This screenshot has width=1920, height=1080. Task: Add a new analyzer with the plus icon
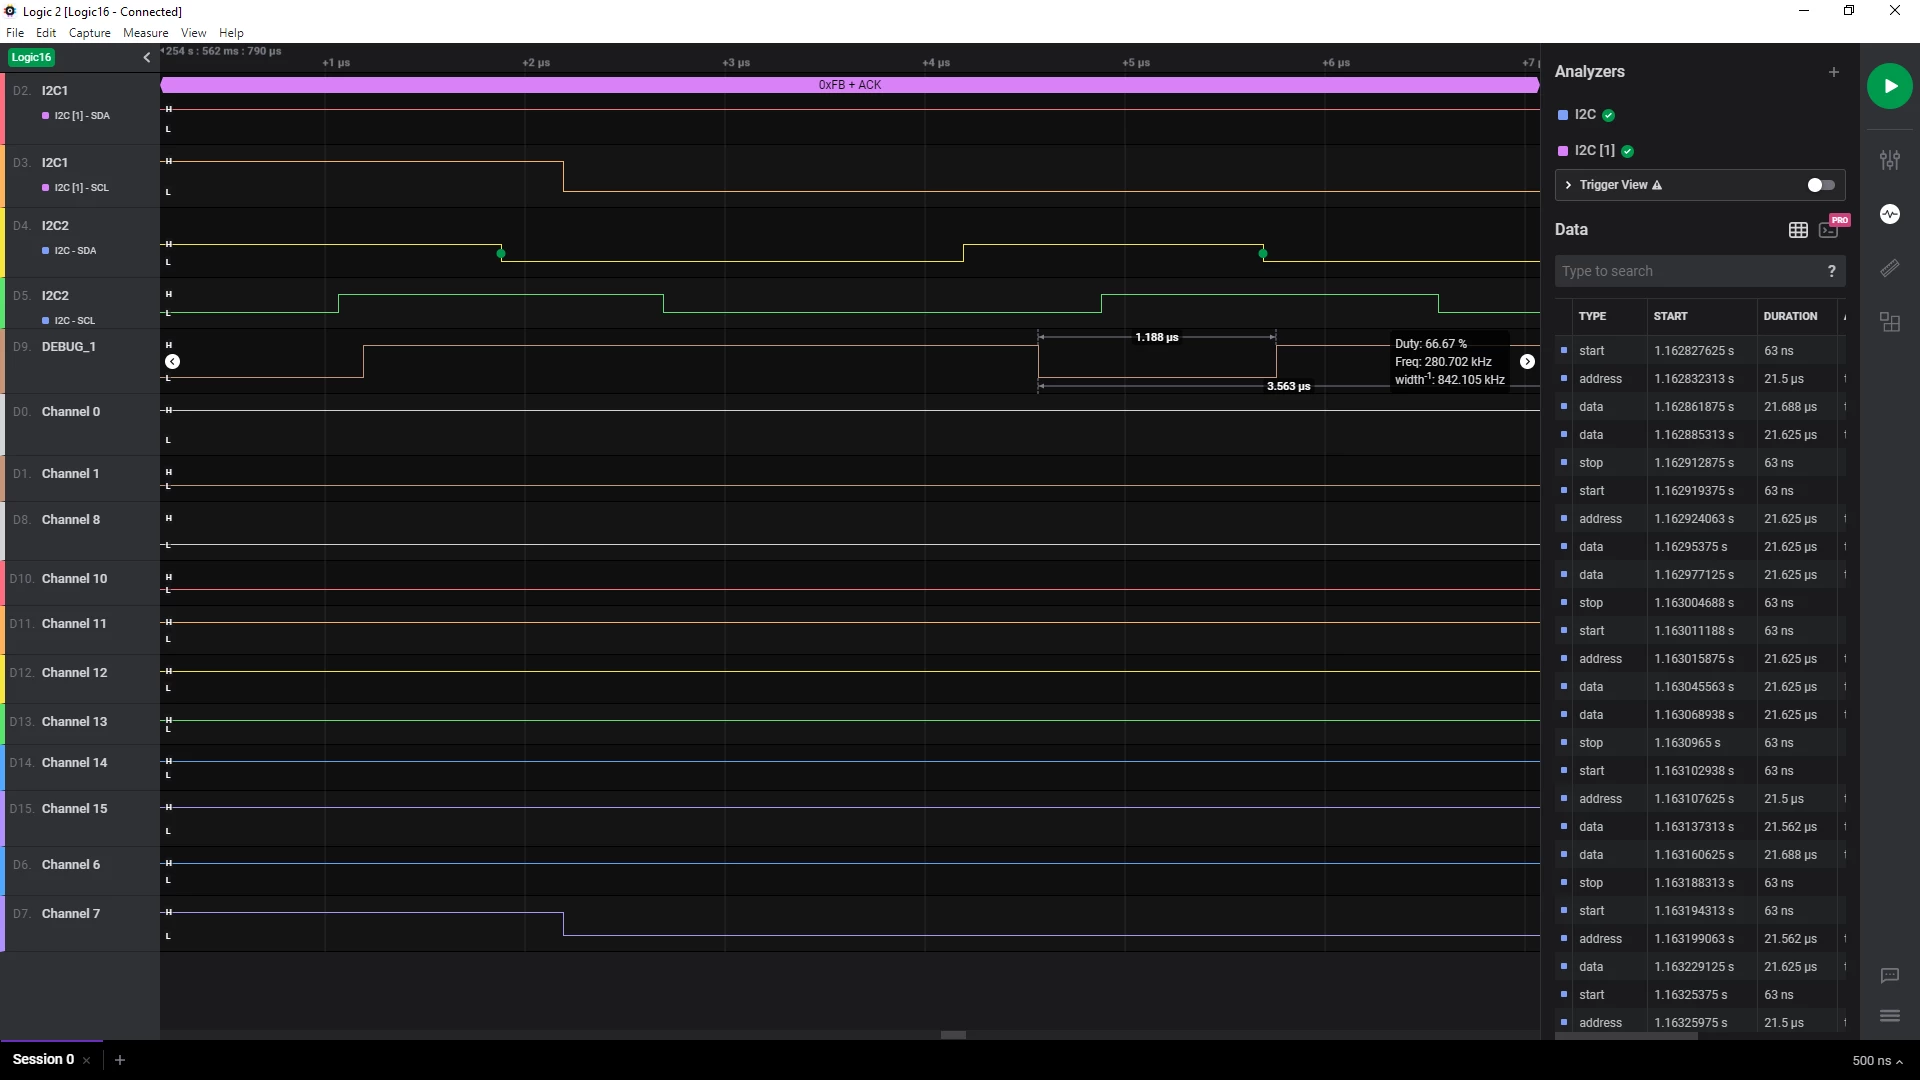point(1833,72)
